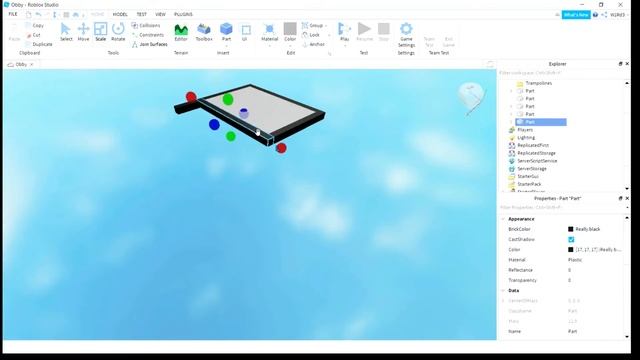This screenshot has width=640, height=360.
Task: Expand the Edit group dialog launcher
Action: [x=329, y=53]
